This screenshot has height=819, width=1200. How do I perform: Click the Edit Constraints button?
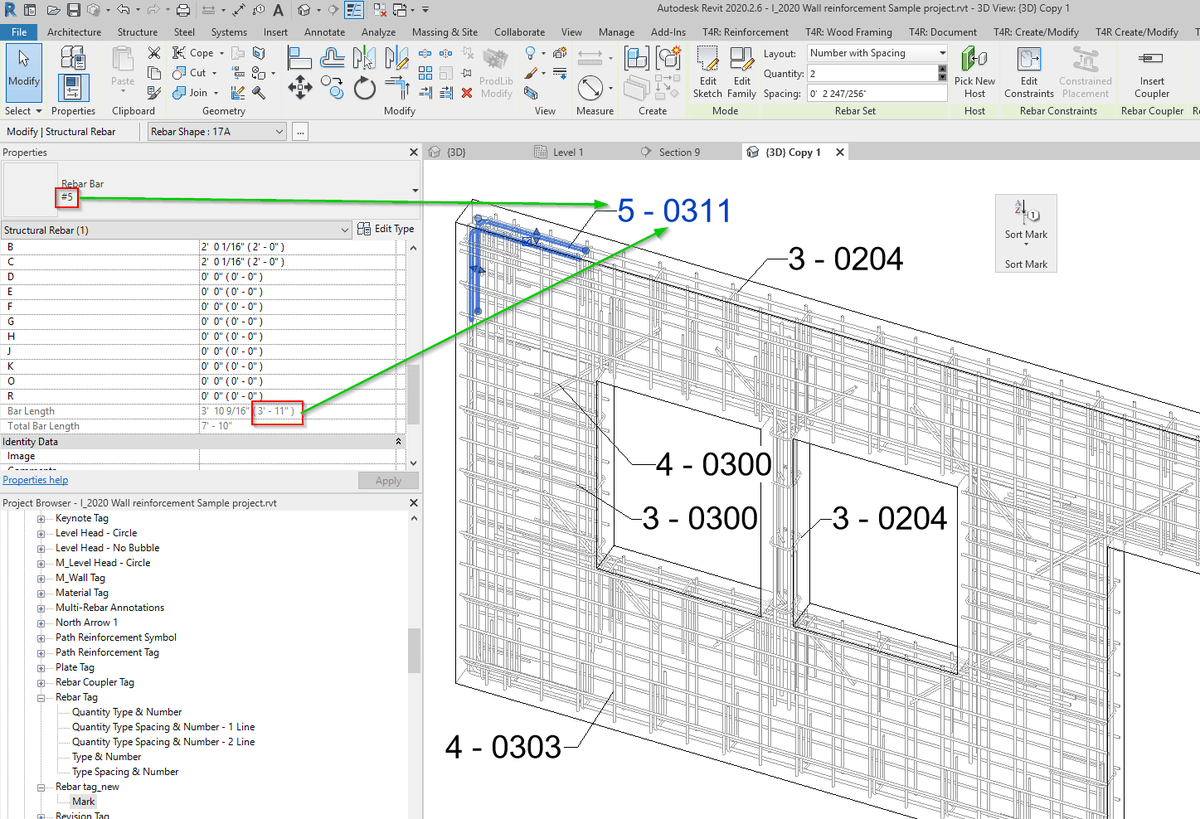coord(1029,72)
